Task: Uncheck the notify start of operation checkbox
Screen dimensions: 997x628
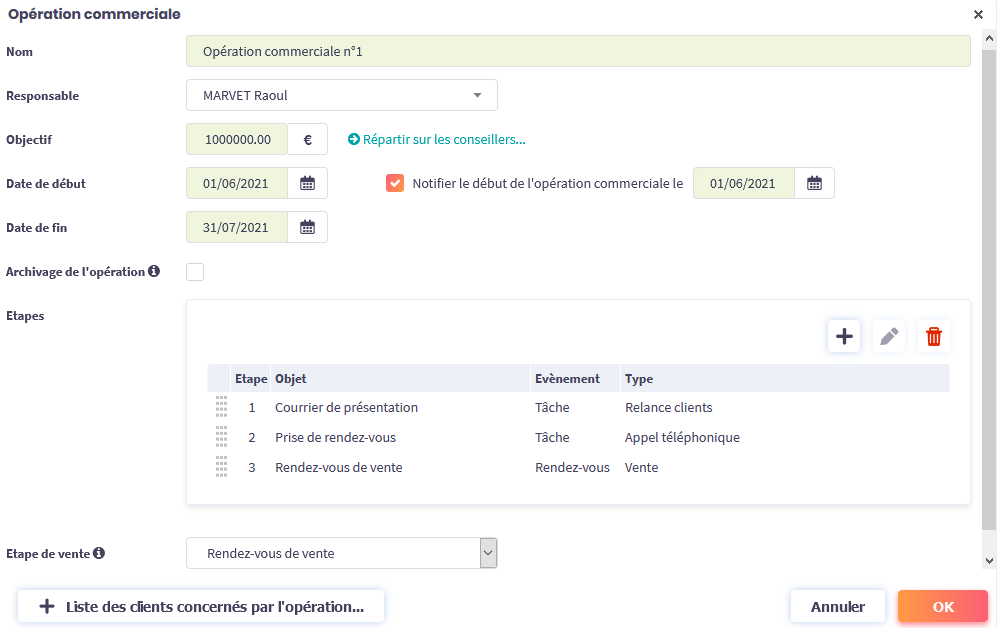Action: pos(395,183)
